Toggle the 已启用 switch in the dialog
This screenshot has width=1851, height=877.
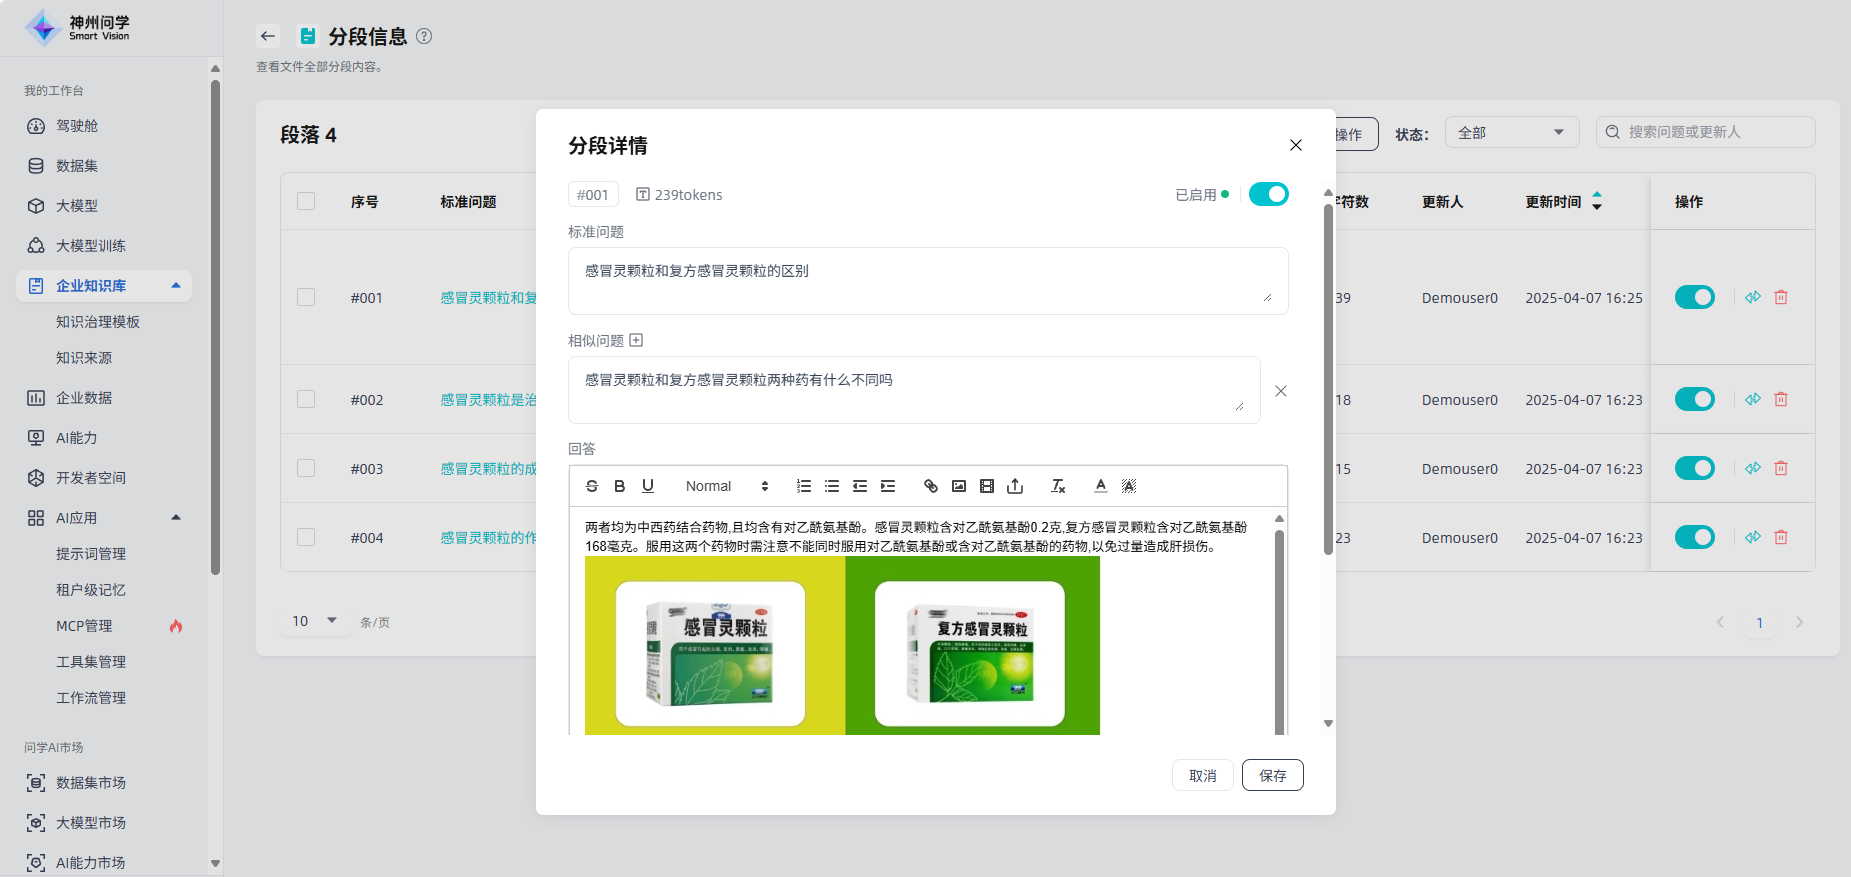pyautogui.click(x=1269, y=194)
